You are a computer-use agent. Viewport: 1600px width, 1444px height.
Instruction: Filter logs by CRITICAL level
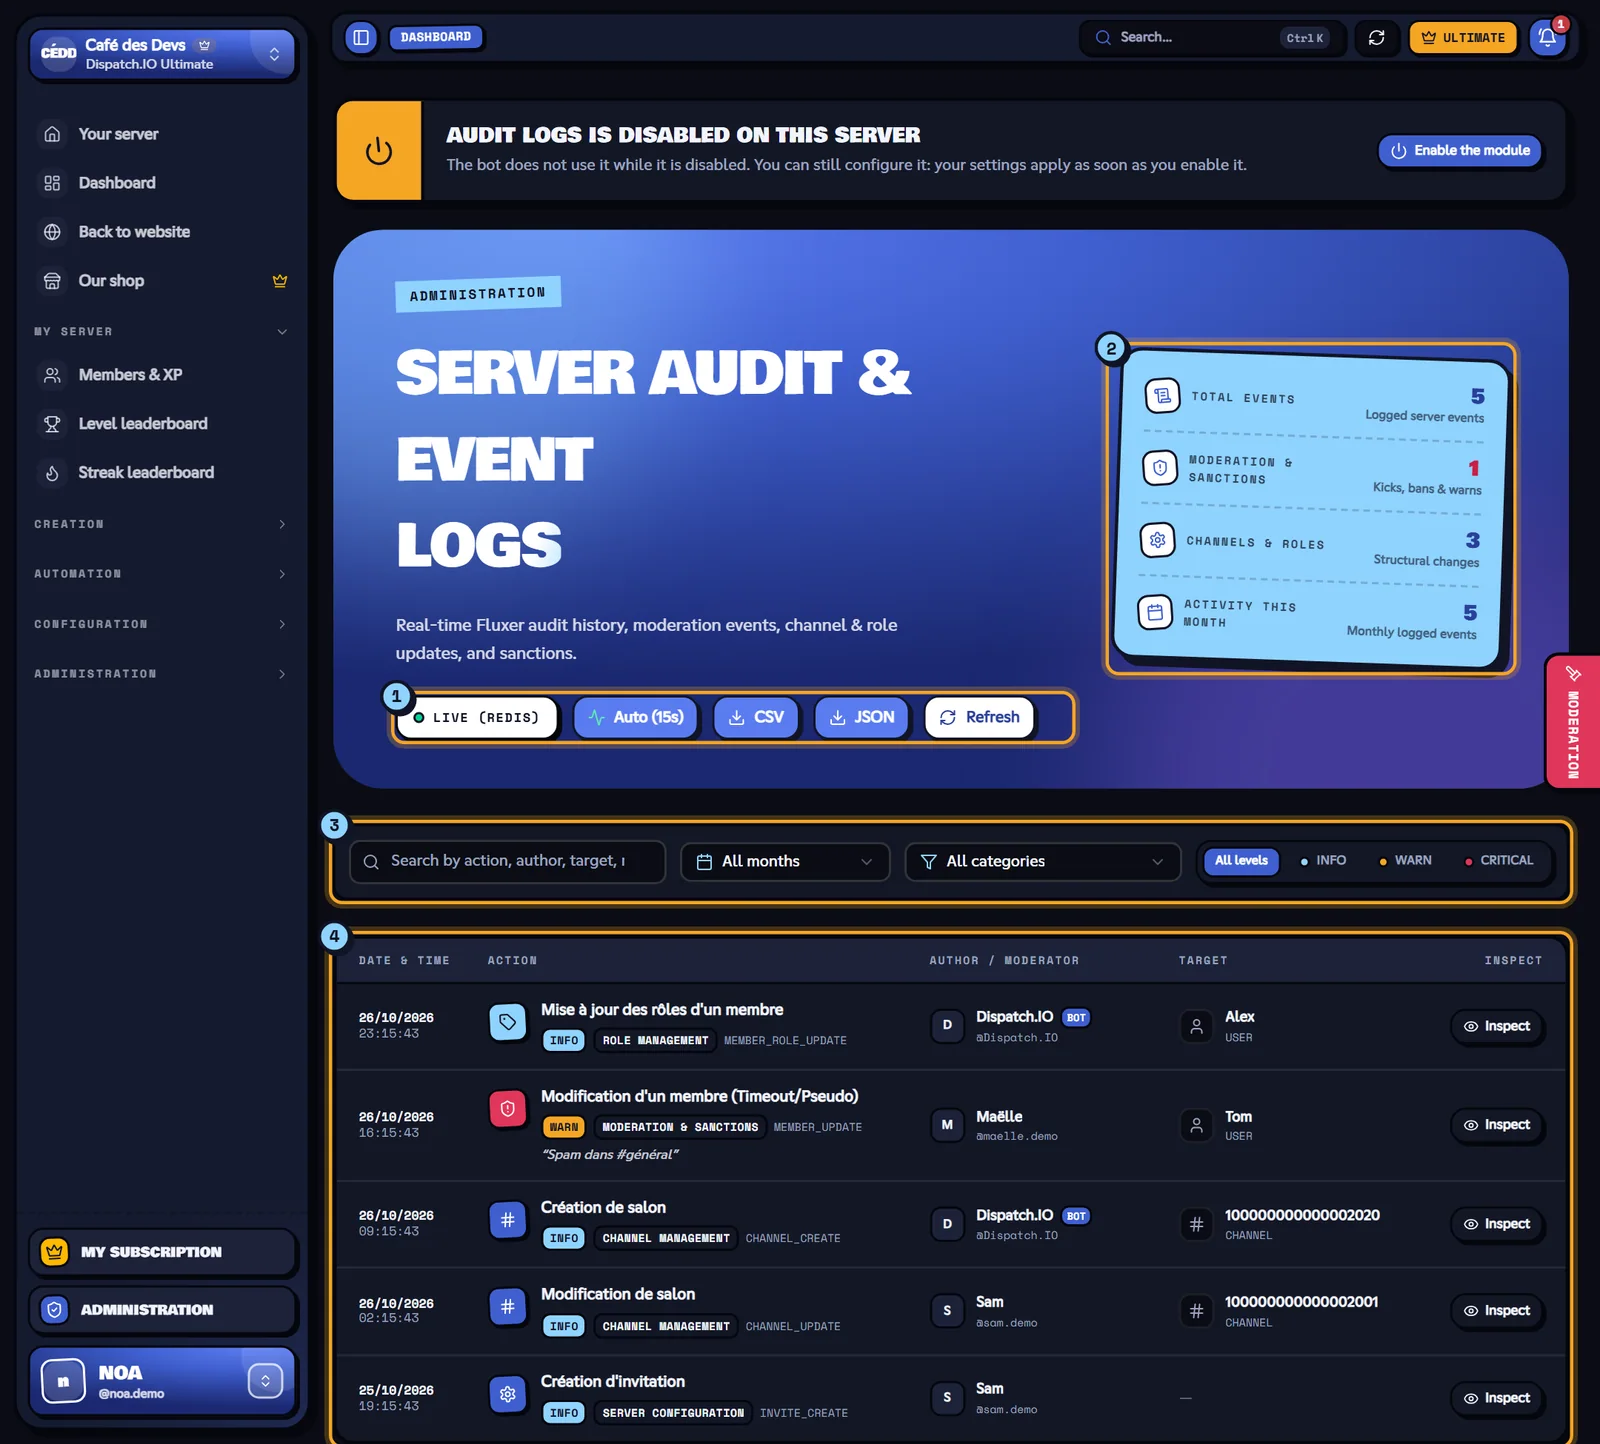pos(1499,861)
